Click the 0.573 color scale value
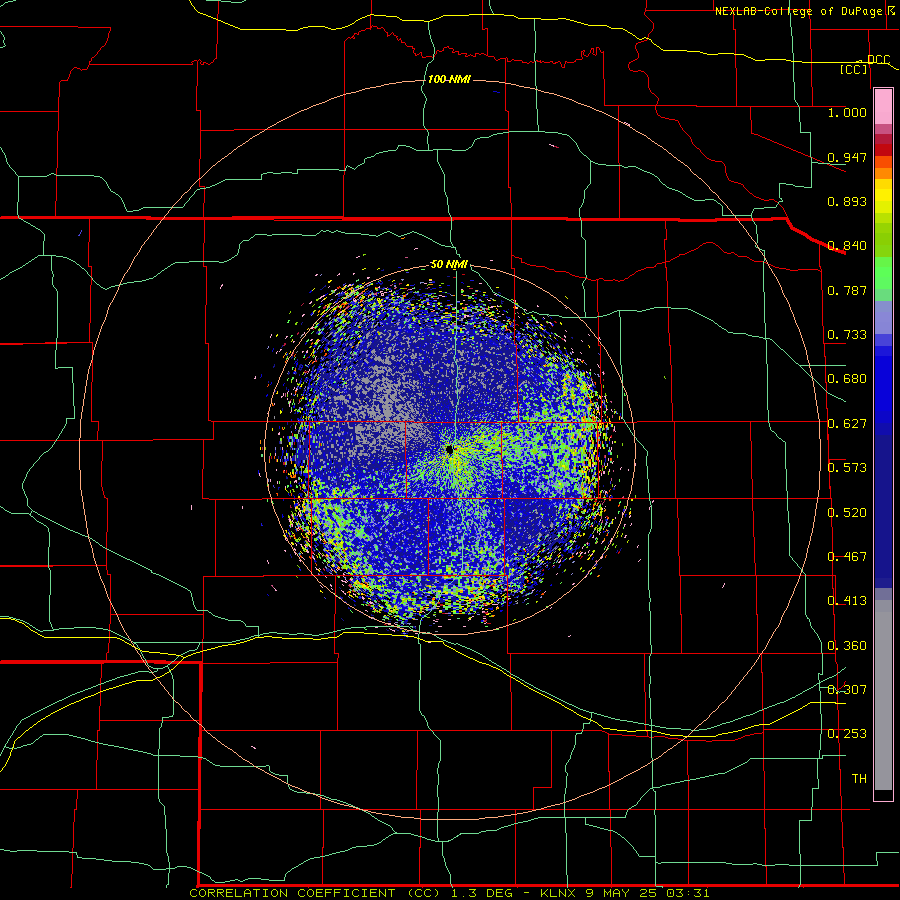This screenshot has height=900, width=900. click(x=847, y=468)
